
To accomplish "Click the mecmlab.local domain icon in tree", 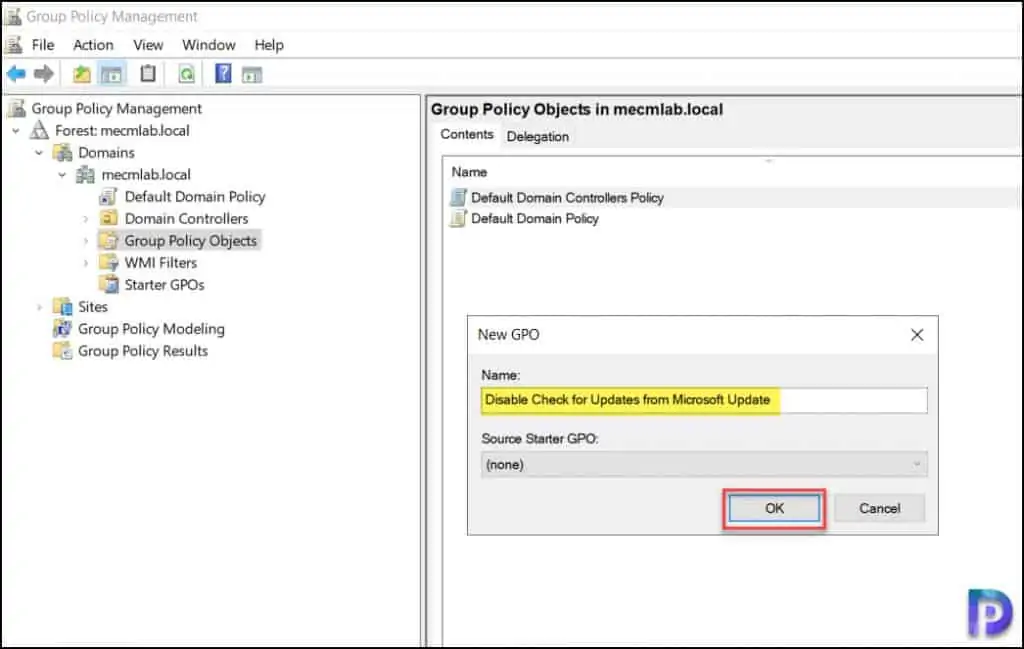I will click(x=86, y=175).
